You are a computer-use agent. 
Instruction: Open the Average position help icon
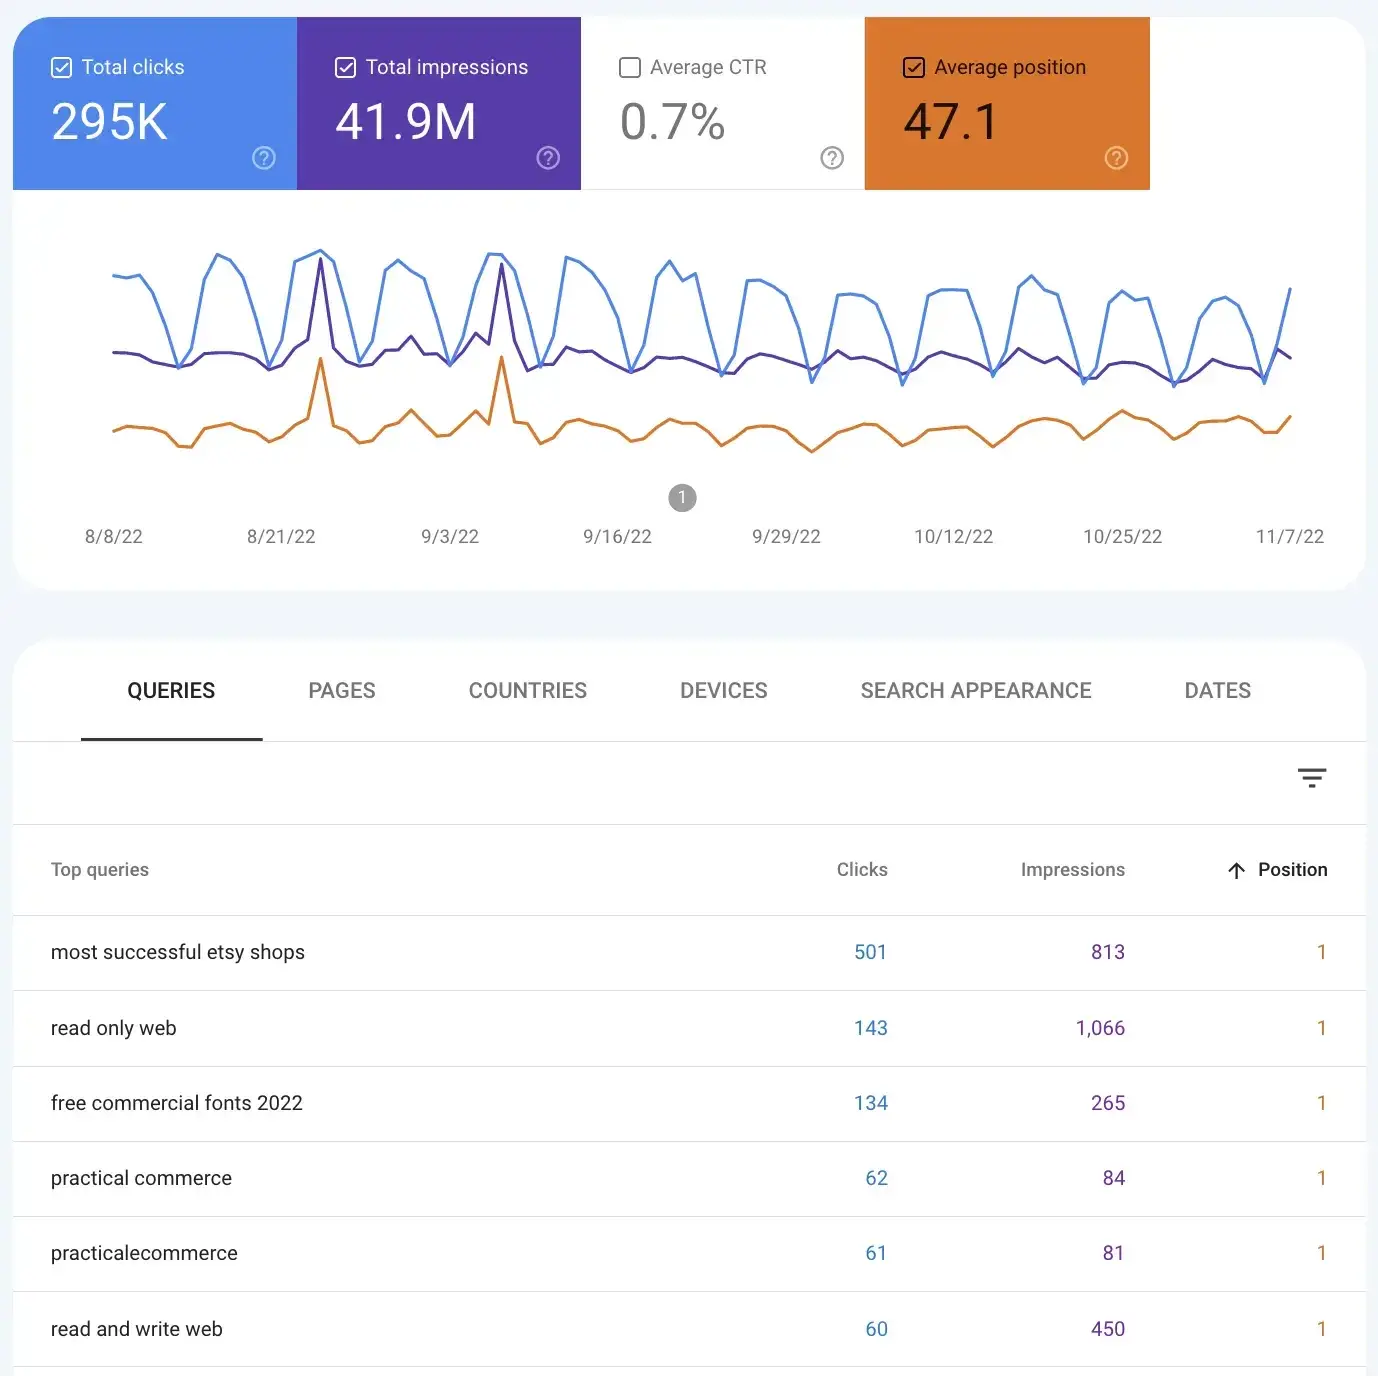tap(1116, 158)
